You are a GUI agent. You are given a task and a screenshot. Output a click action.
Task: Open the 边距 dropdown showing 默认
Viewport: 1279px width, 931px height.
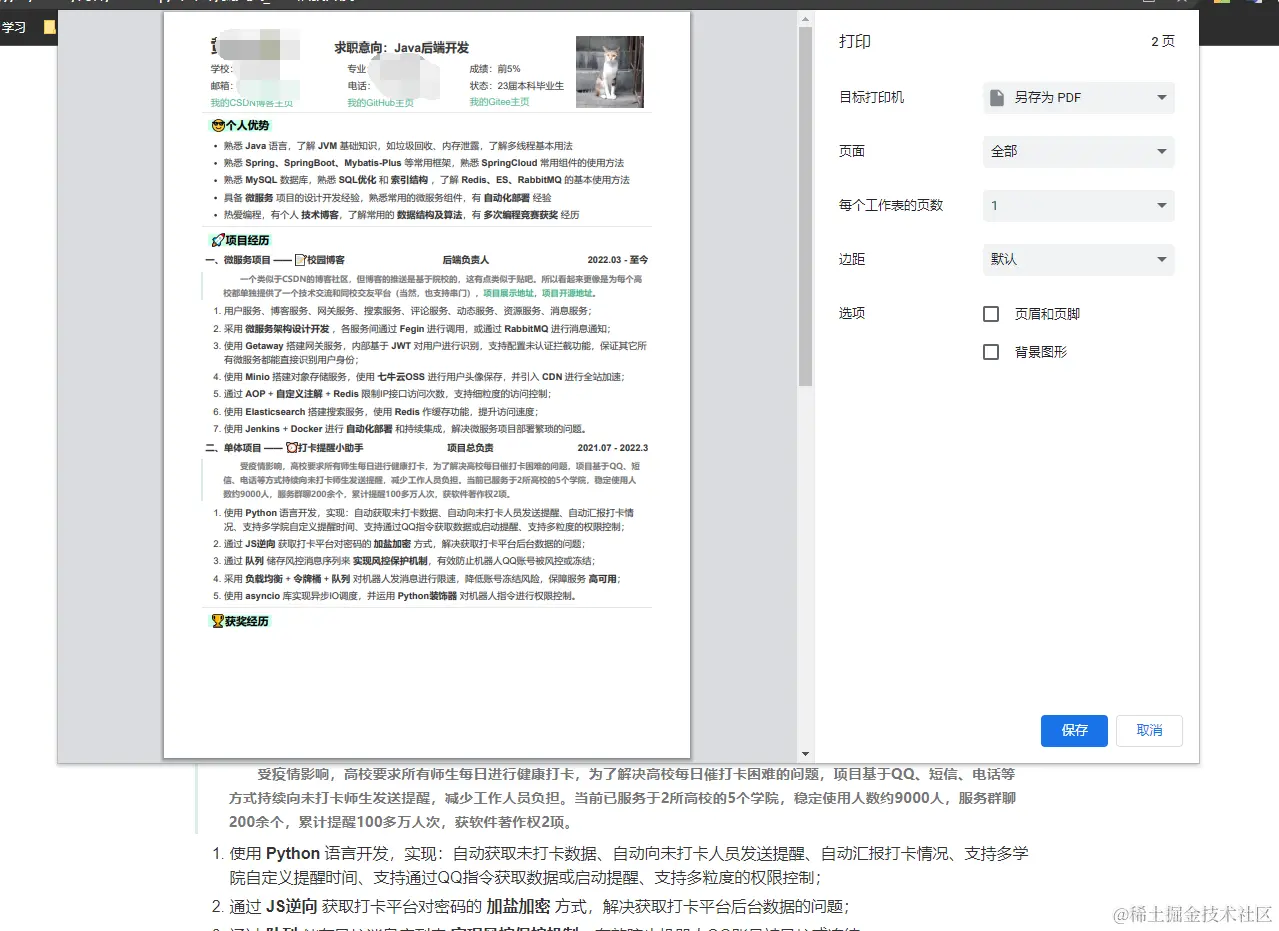[x=1078, y=259]
